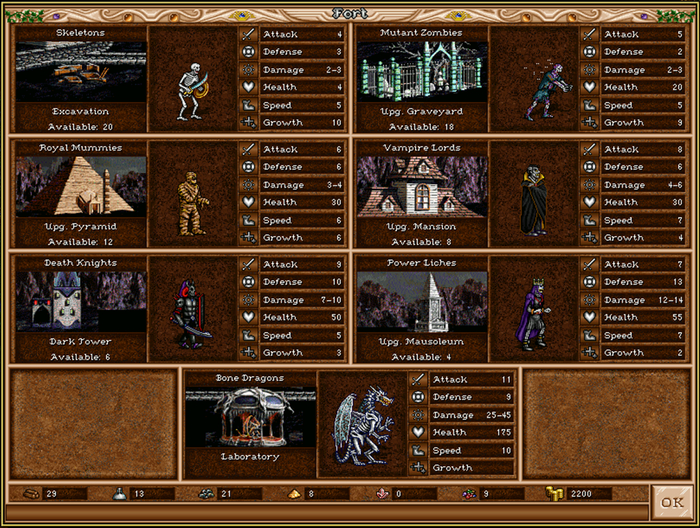
Task: Click the gold coins resource icon
Action: click(x=554, y=494)
